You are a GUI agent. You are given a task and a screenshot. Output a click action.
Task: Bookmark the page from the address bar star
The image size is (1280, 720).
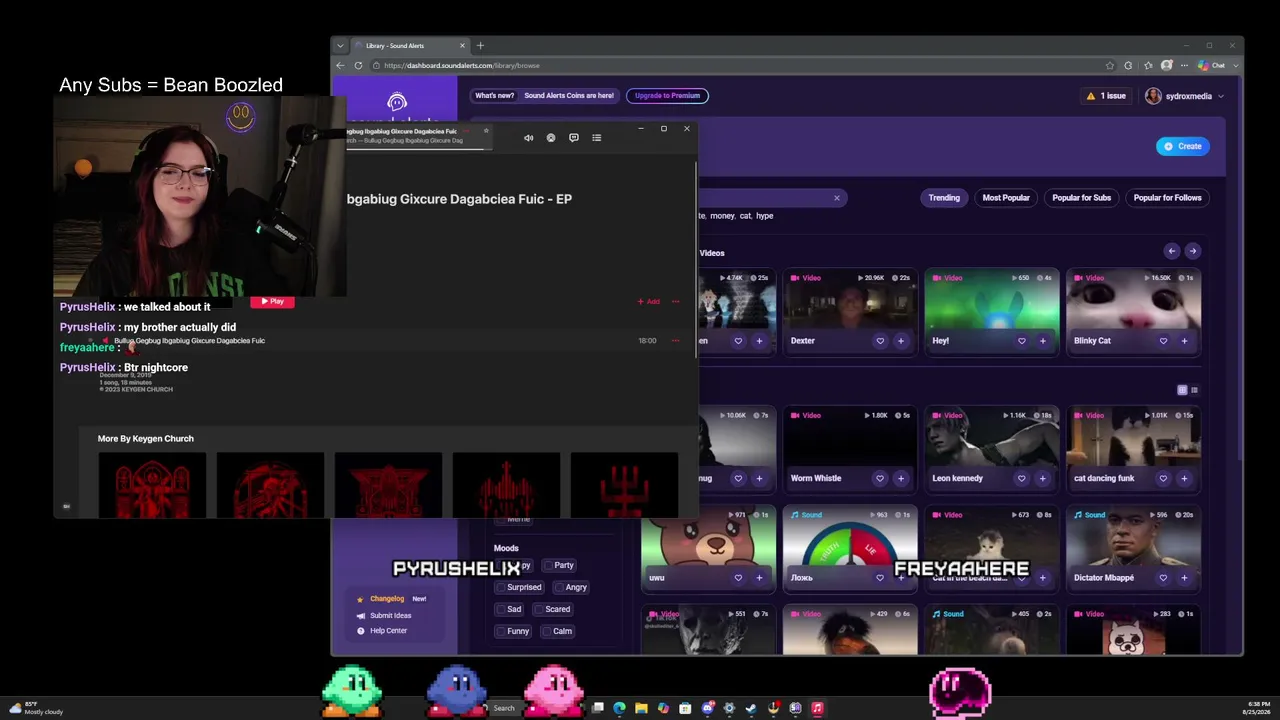click(x=1110, y=66)
